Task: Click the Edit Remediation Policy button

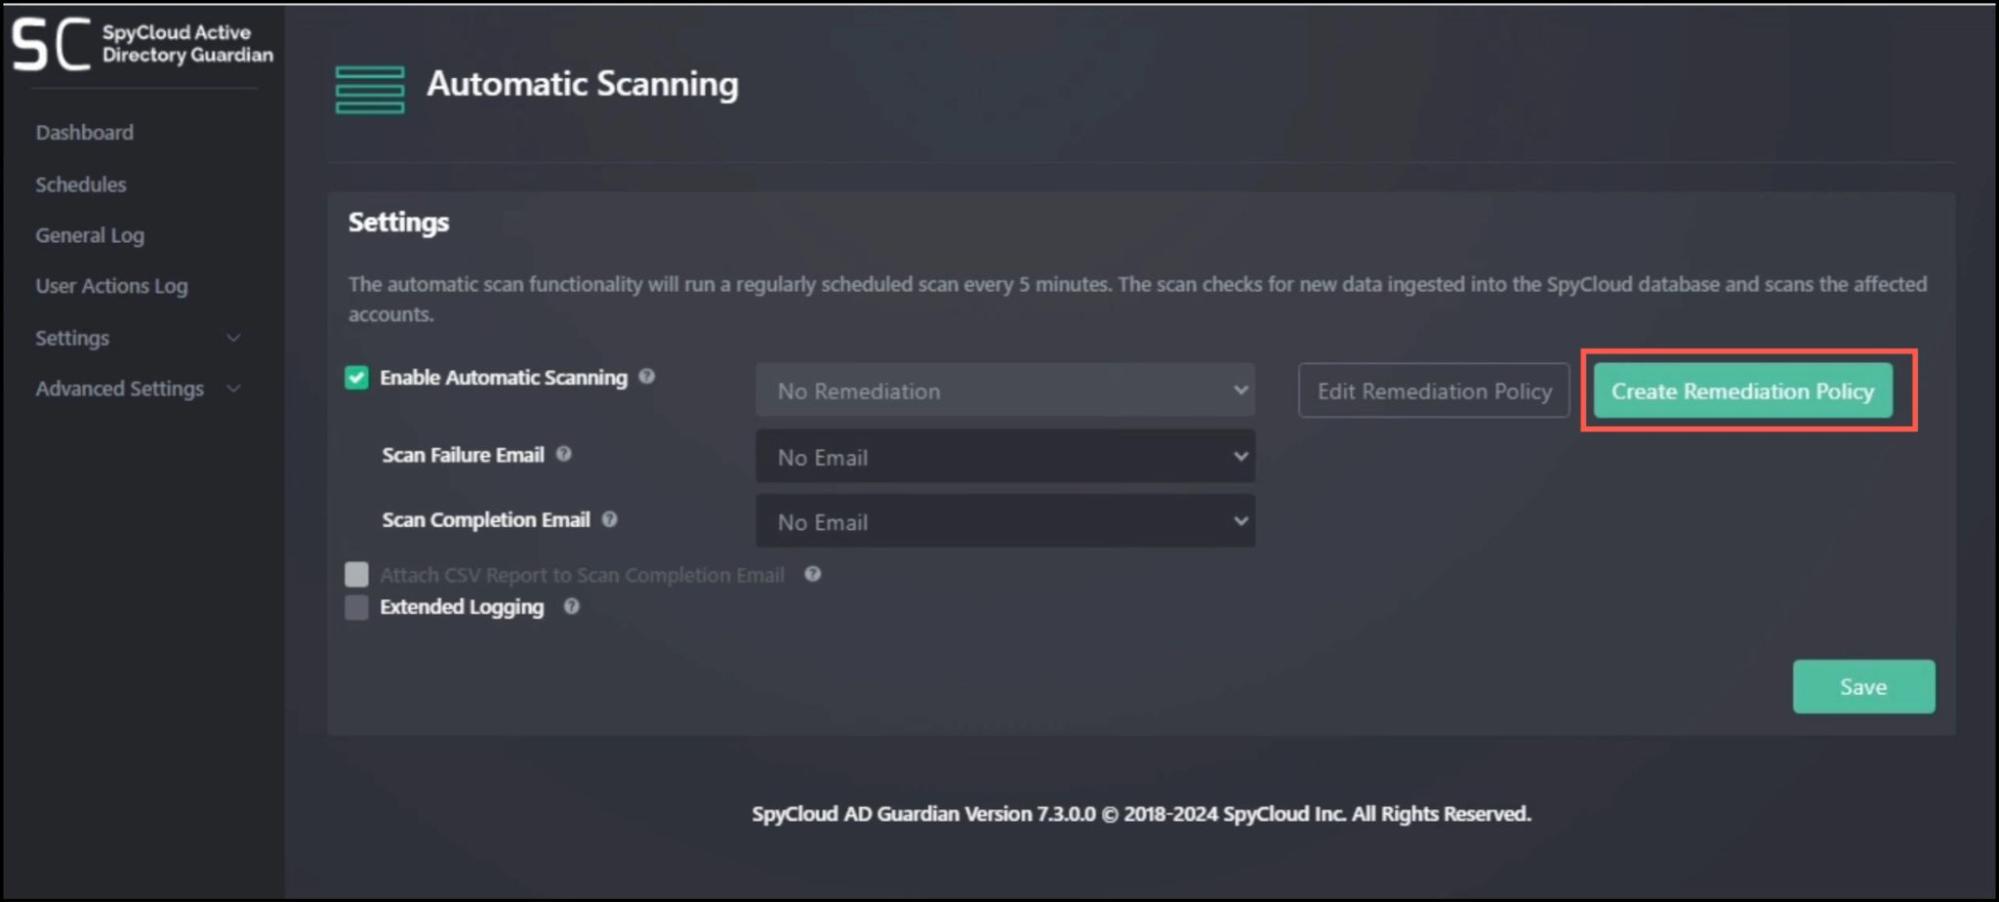Action: tap(1434, 390)
